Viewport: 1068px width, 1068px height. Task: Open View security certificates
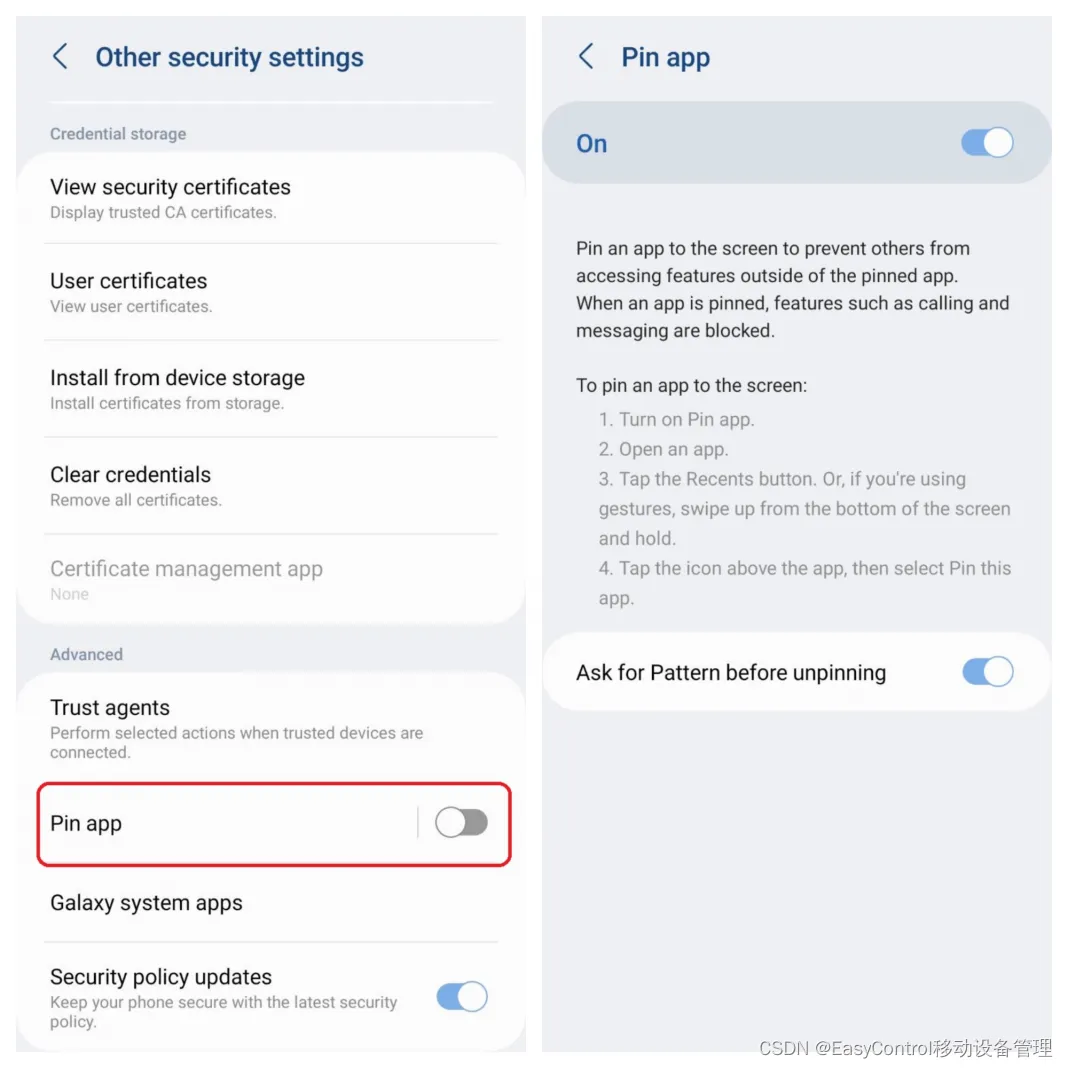click(x=271, y=198)
